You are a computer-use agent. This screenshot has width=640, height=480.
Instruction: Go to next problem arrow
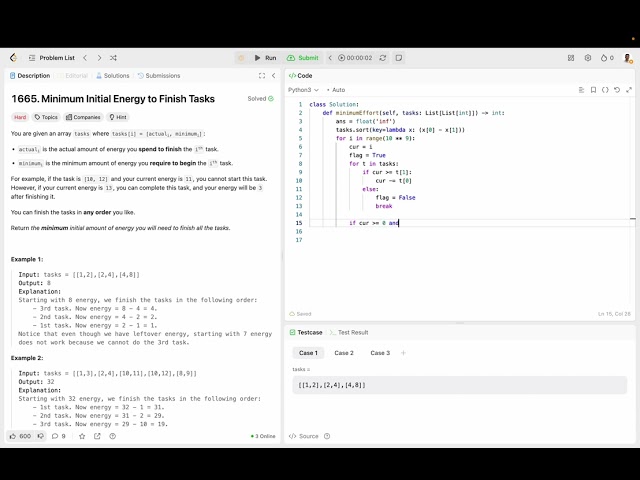tap(99, 58)
